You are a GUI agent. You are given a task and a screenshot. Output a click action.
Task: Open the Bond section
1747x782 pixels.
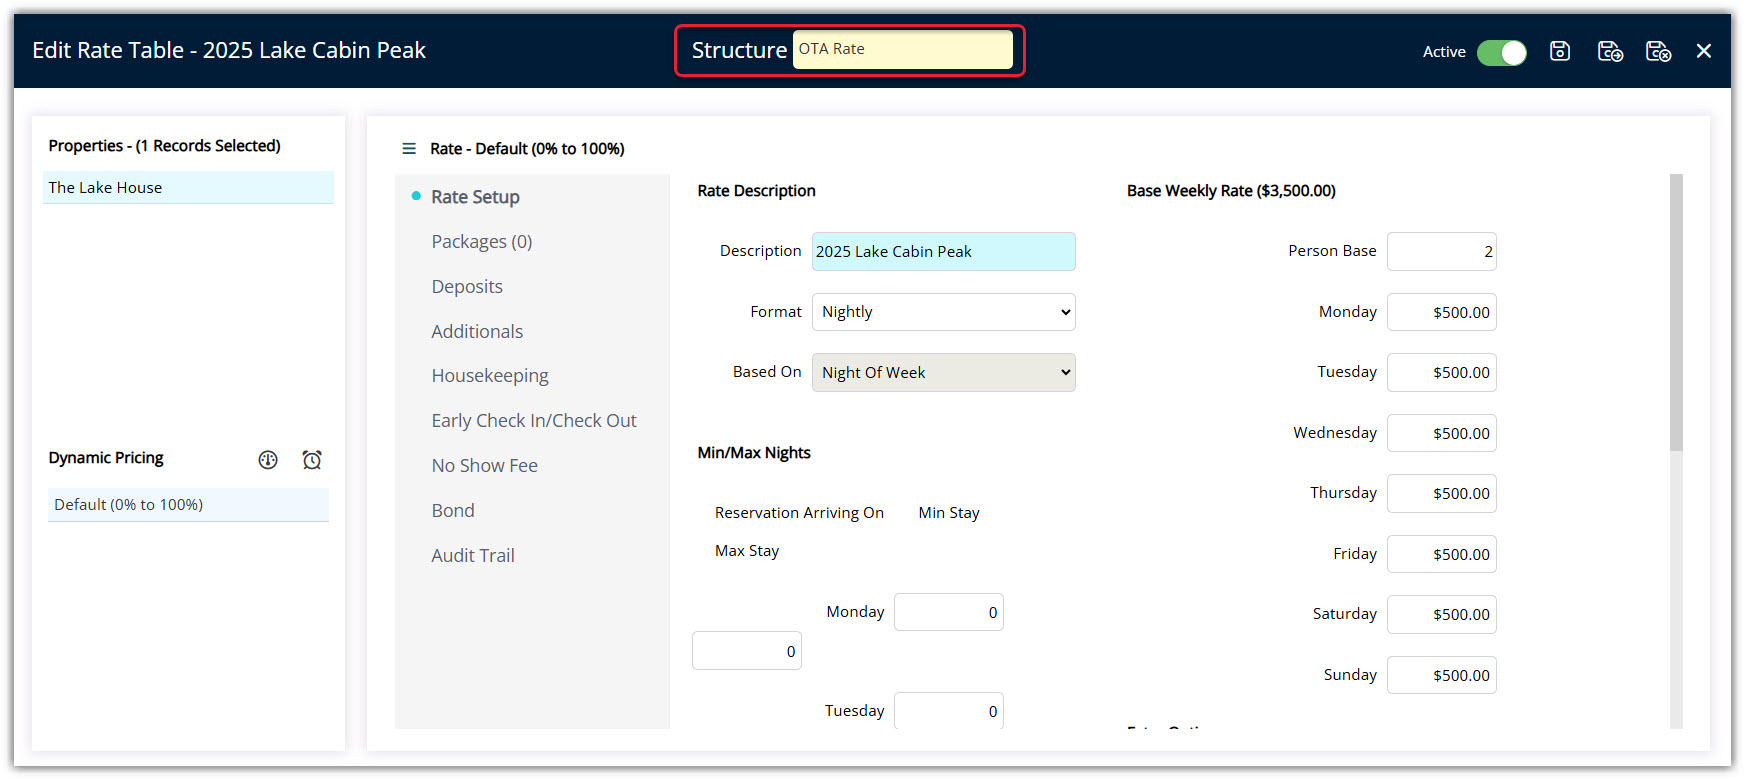(453, 511)
